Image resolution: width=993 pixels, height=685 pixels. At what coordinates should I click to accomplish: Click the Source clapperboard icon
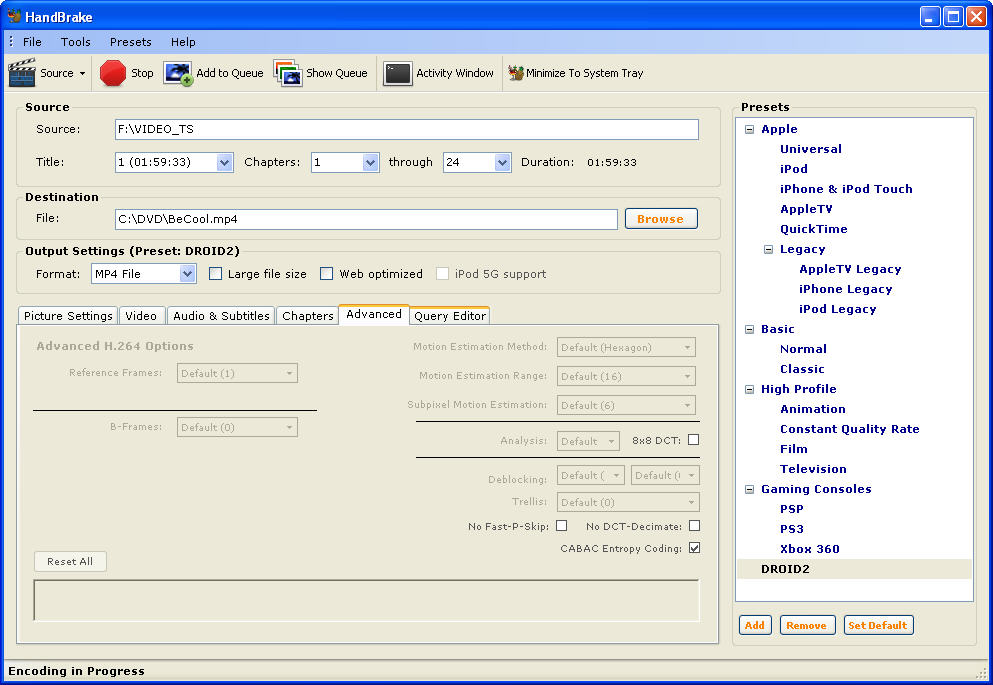click(22, 73)
